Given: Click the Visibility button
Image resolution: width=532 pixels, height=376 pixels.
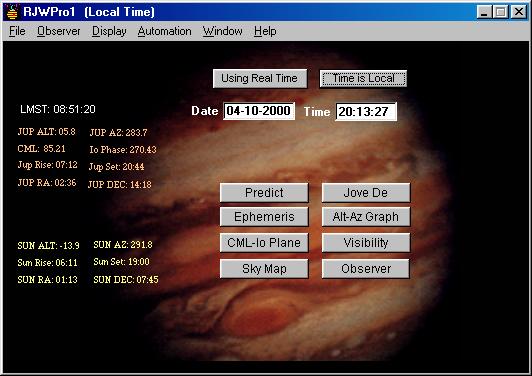Looking at the screenshot, I should tap(366, 243).
